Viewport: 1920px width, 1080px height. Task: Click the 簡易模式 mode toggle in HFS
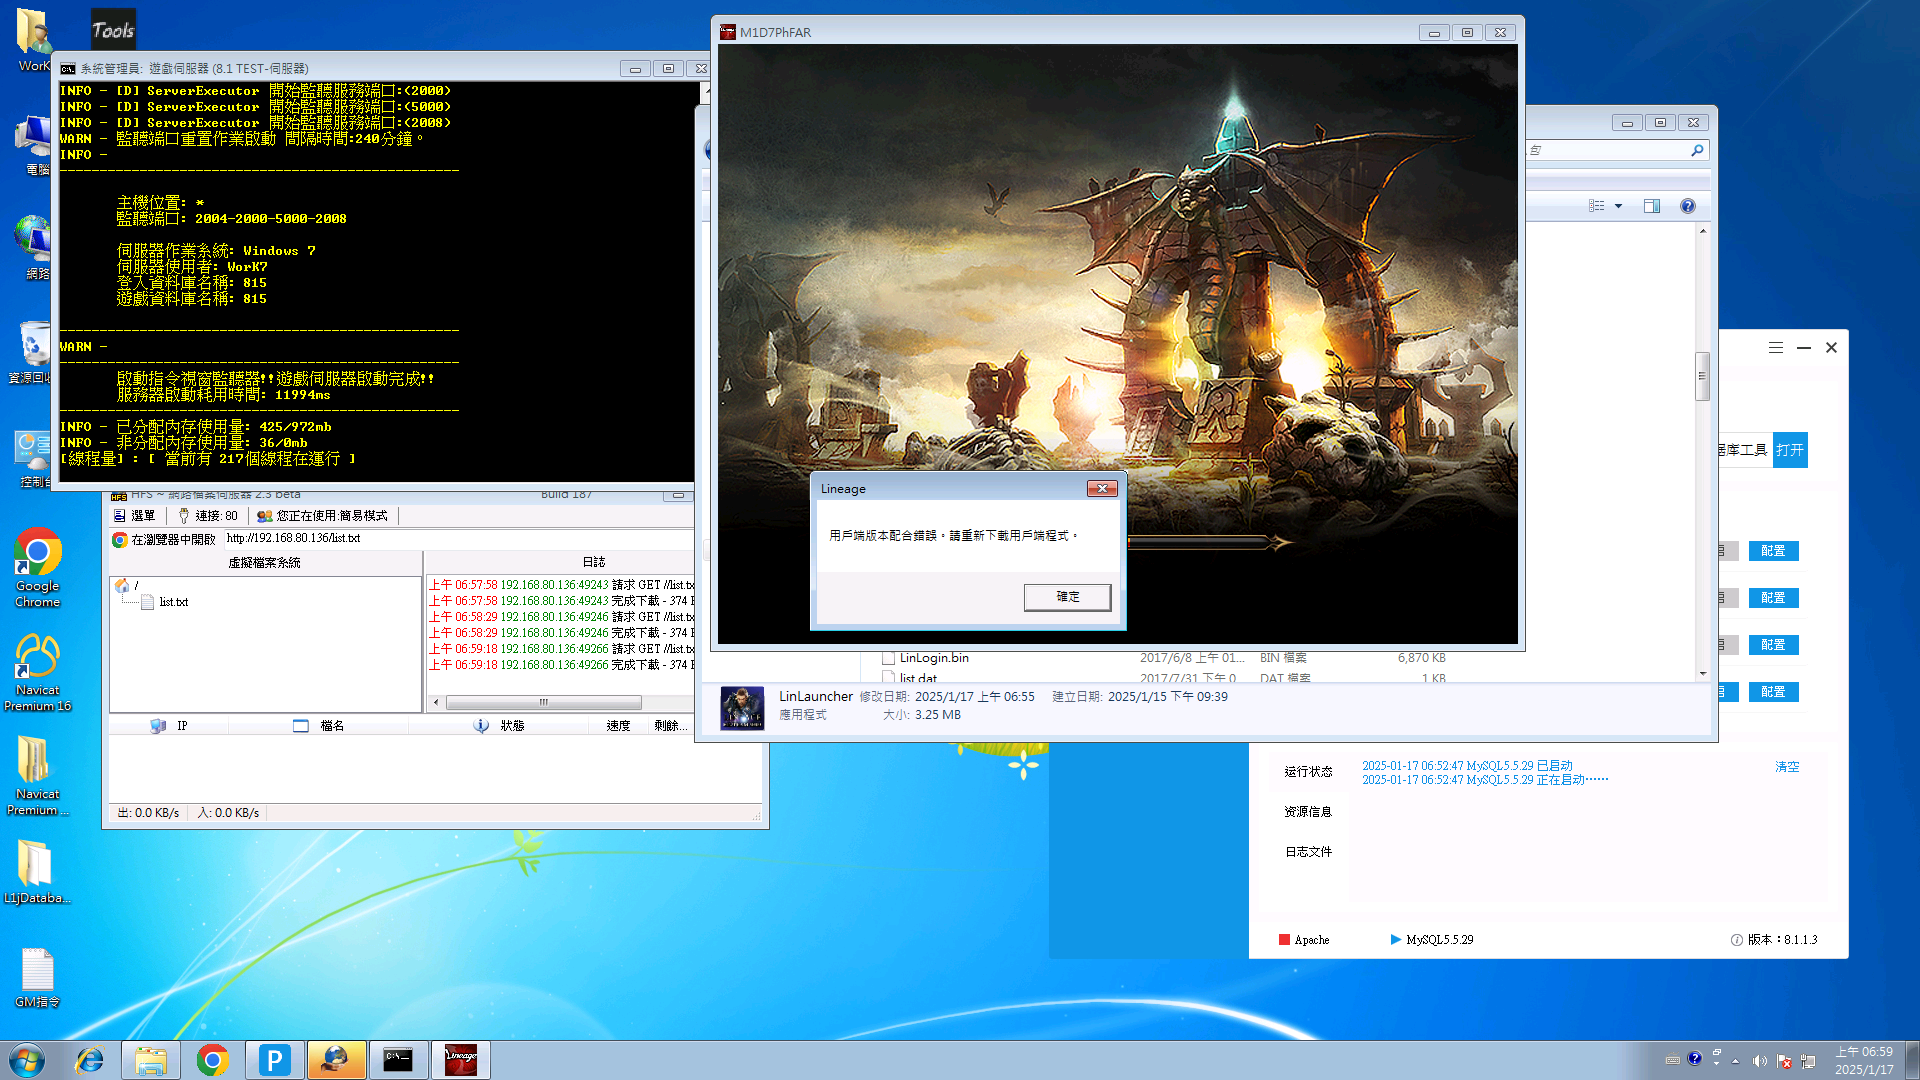(x=322, y=516)
